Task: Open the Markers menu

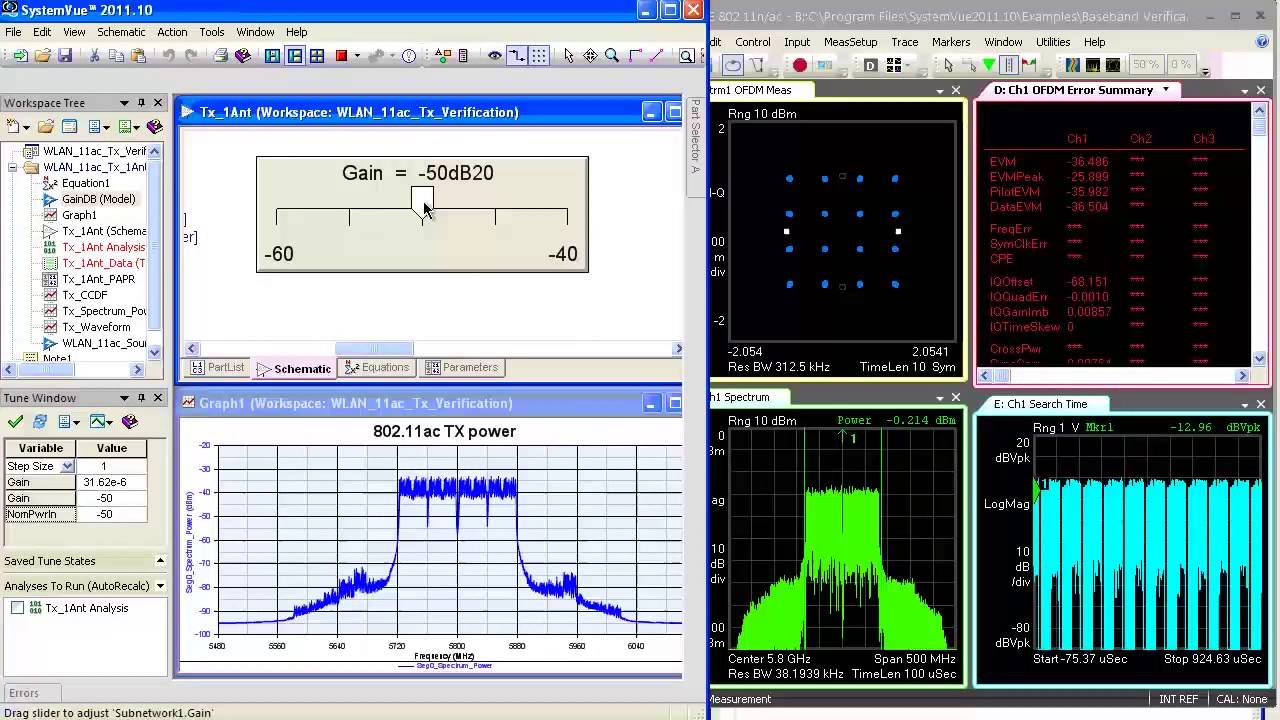Action: tap(951, 42)
